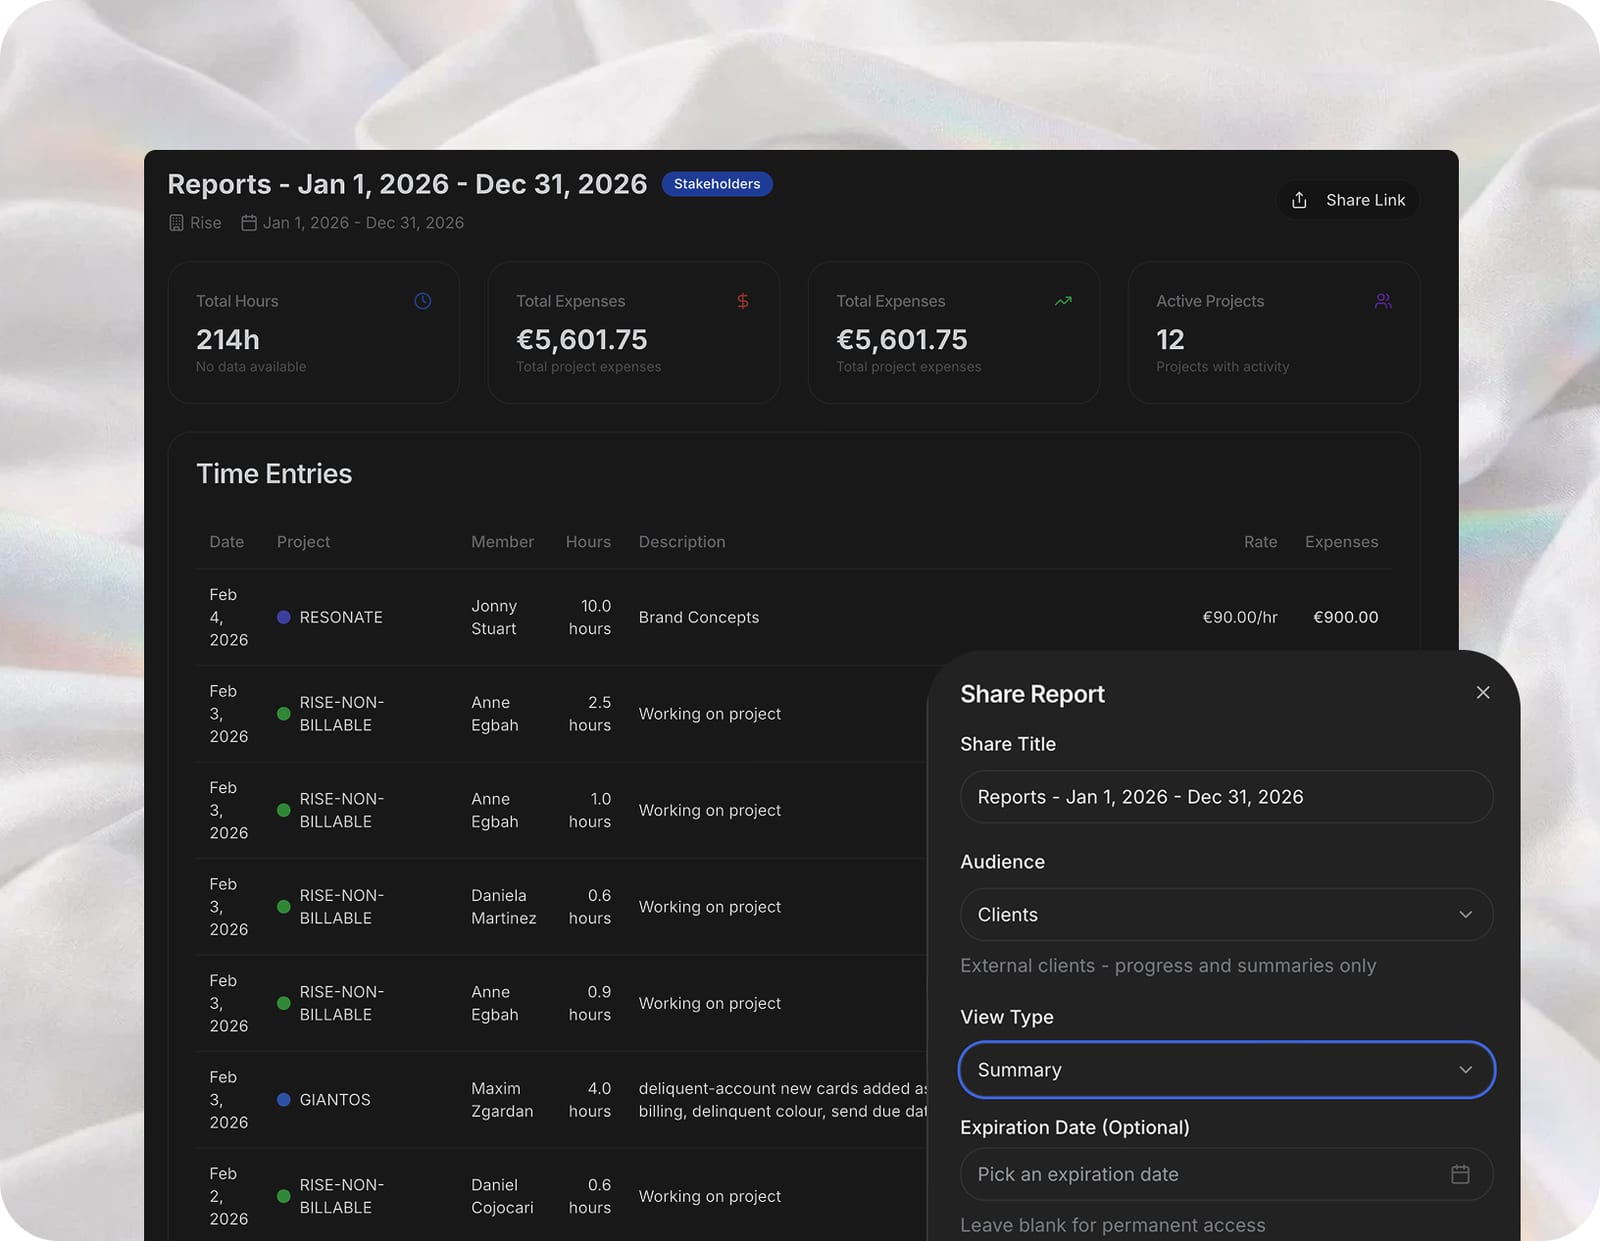Click the calendar icon in expiration date field
Viewport: 1600px width, 1241px height.
coord(1460,1174)
